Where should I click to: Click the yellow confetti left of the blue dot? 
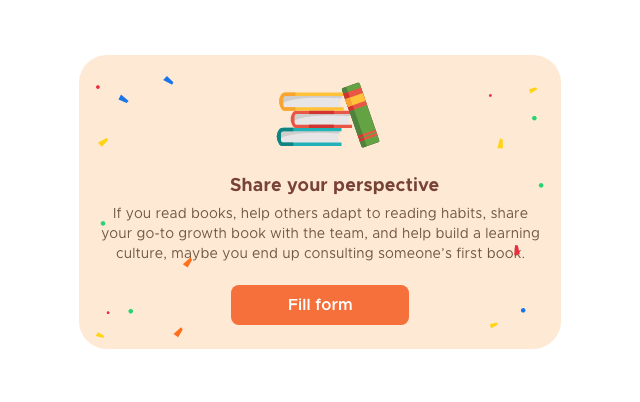click(x=494, y=325)
